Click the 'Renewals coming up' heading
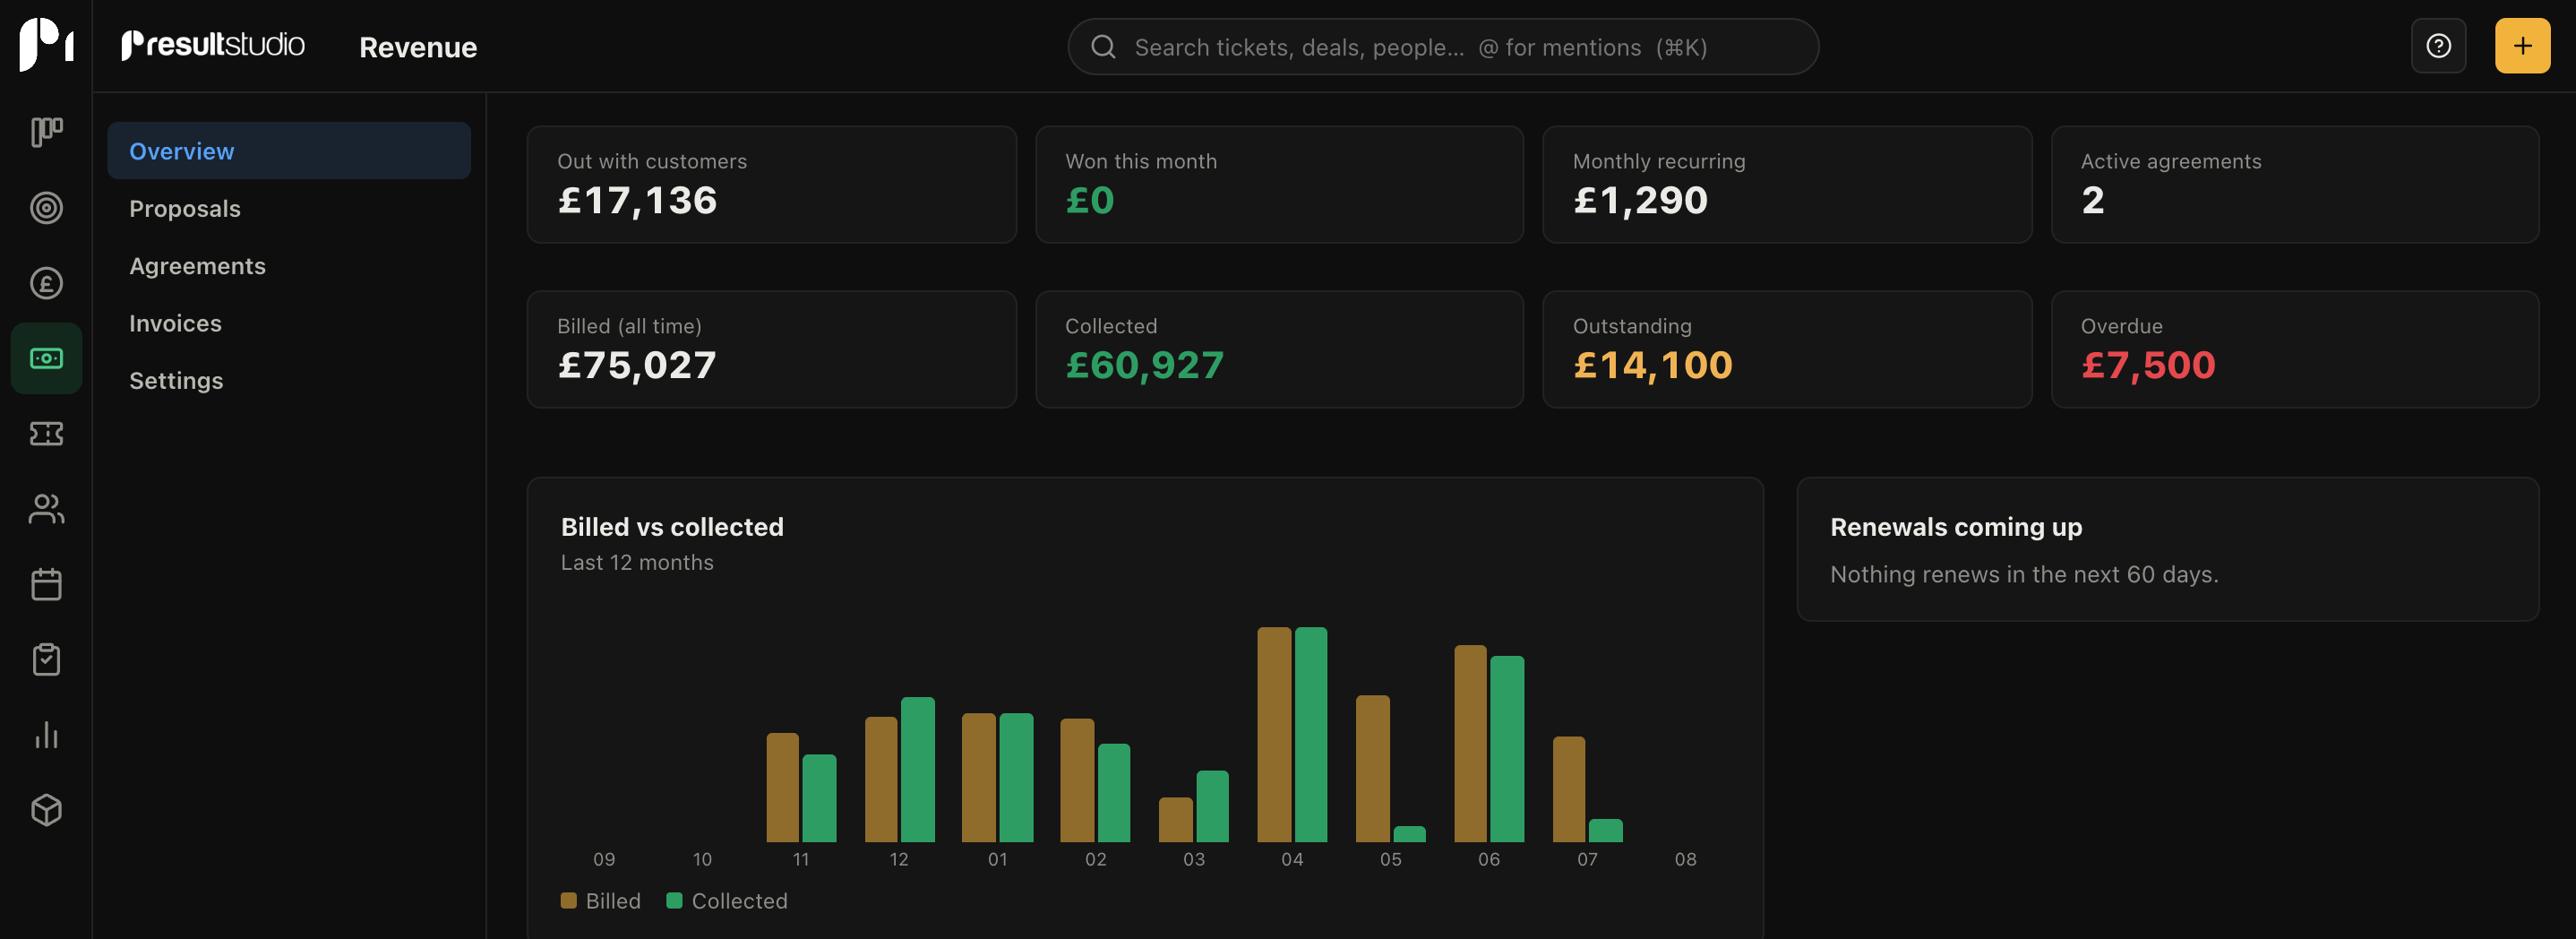 1956,527
